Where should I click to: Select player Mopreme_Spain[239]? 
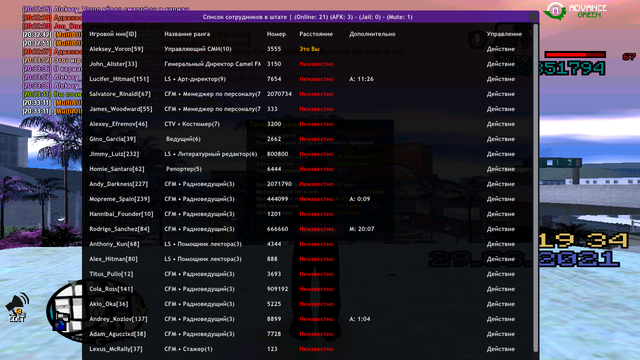(119, 199)
